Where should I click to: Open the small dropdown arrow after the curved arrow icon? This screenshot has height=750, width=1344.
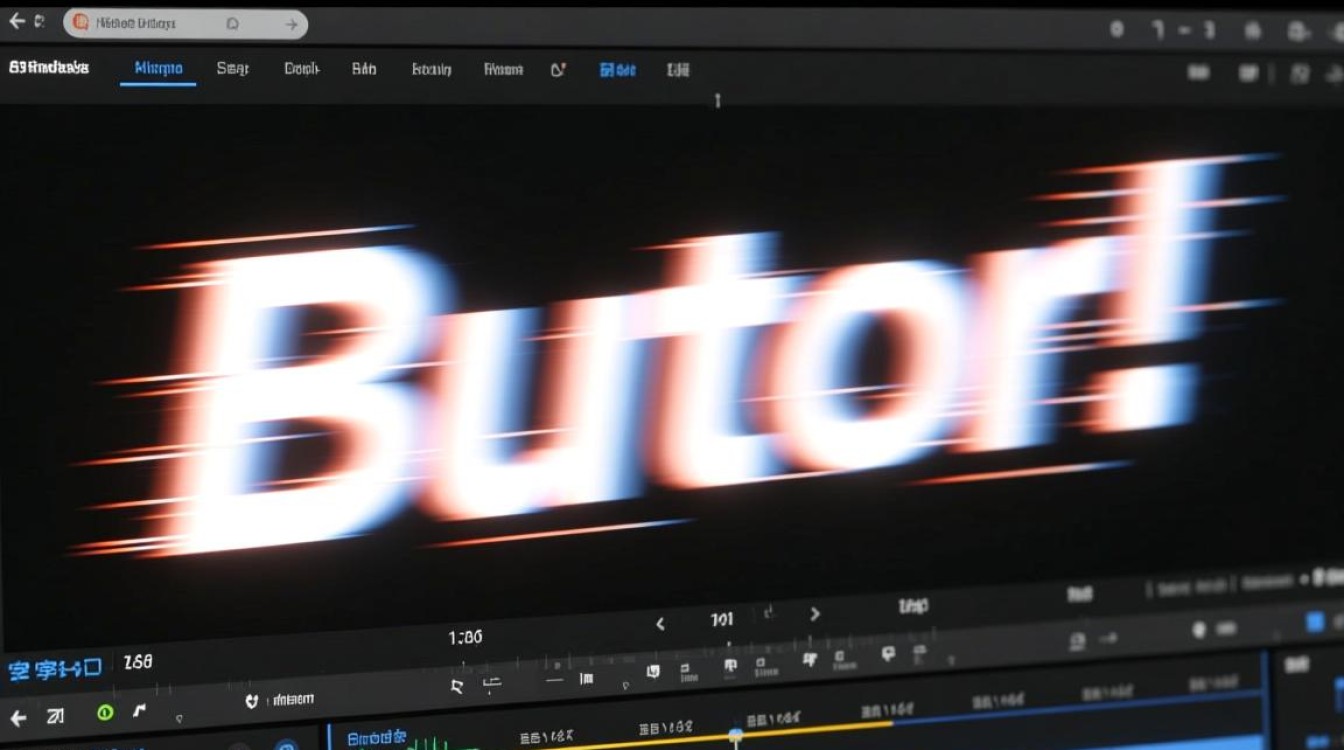click(179, 718)
